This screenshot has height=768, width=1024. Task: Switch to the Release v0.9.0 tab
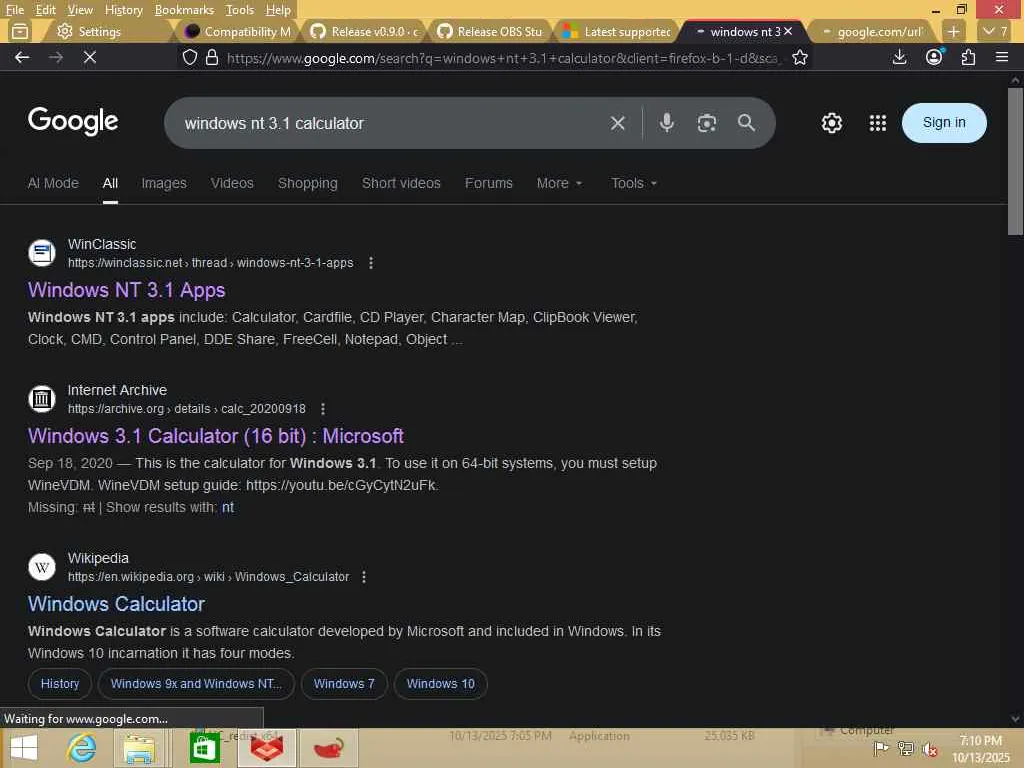coord(364,31)
